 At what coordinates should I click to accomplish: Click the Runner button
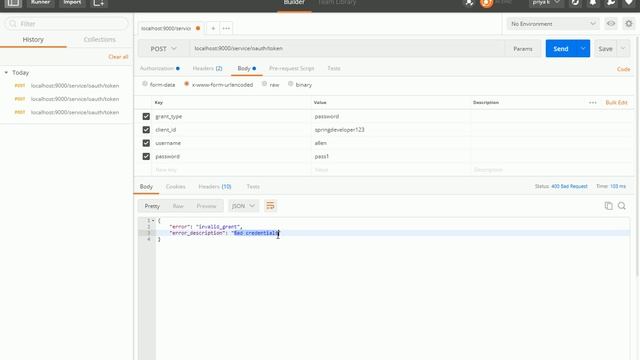pyautogui.click(x=40, y=2)
